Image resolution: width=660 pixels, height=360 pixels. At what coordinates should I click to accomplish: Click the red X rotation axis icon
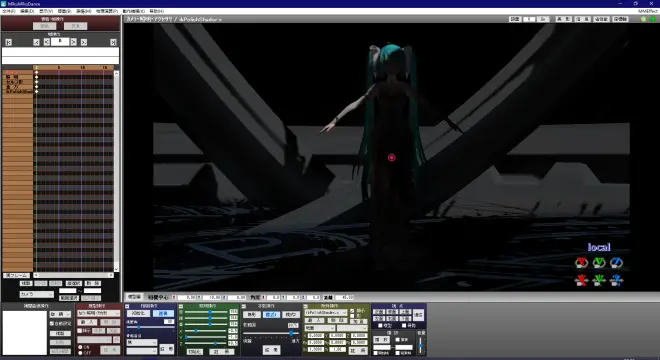point(581,263)
